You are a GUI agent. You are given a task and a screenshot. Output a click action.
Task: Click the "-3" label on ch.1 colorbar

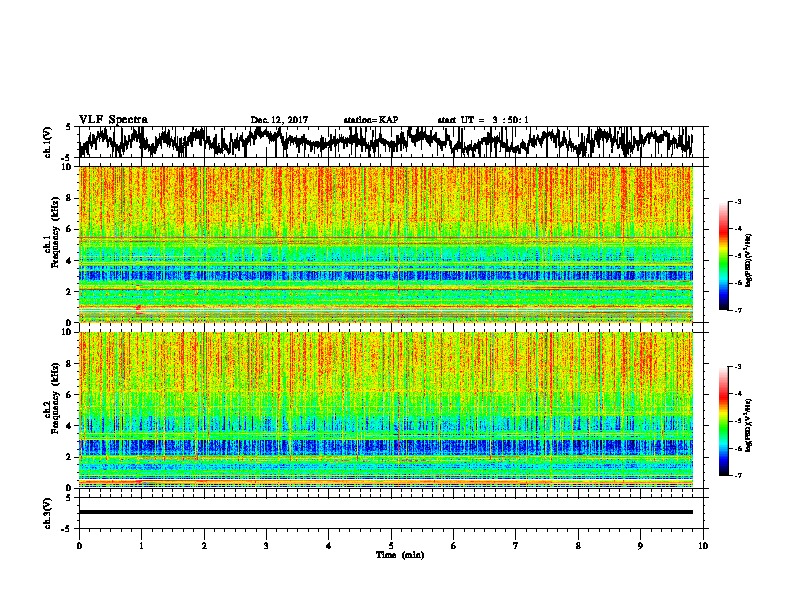[x=738, y=201]
